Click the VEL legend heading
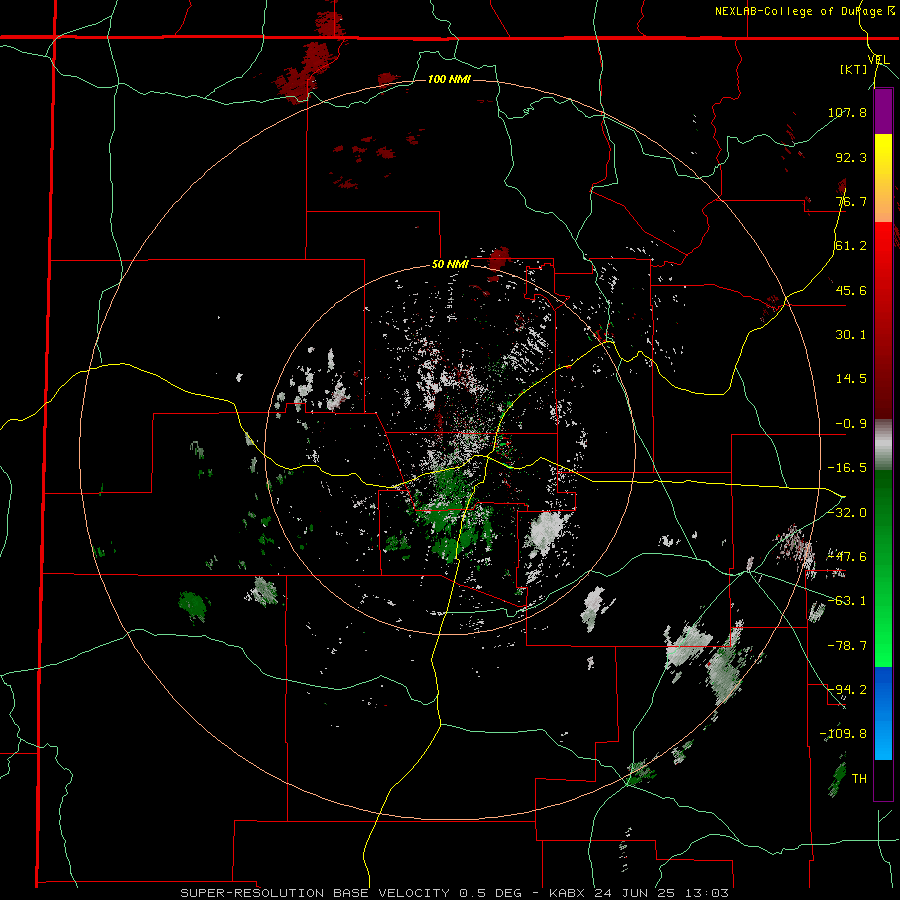The height and width of the screenshot is (900, 900). pyautogui.click(x=878, y=60)
